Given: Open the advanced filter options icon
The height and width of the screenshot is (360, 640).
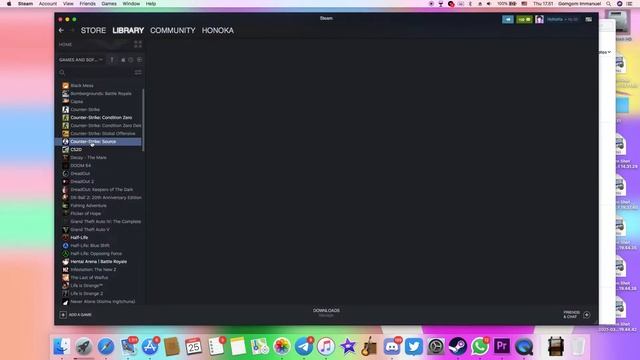Looking at the screenshot, I should [x=138, y=72].
